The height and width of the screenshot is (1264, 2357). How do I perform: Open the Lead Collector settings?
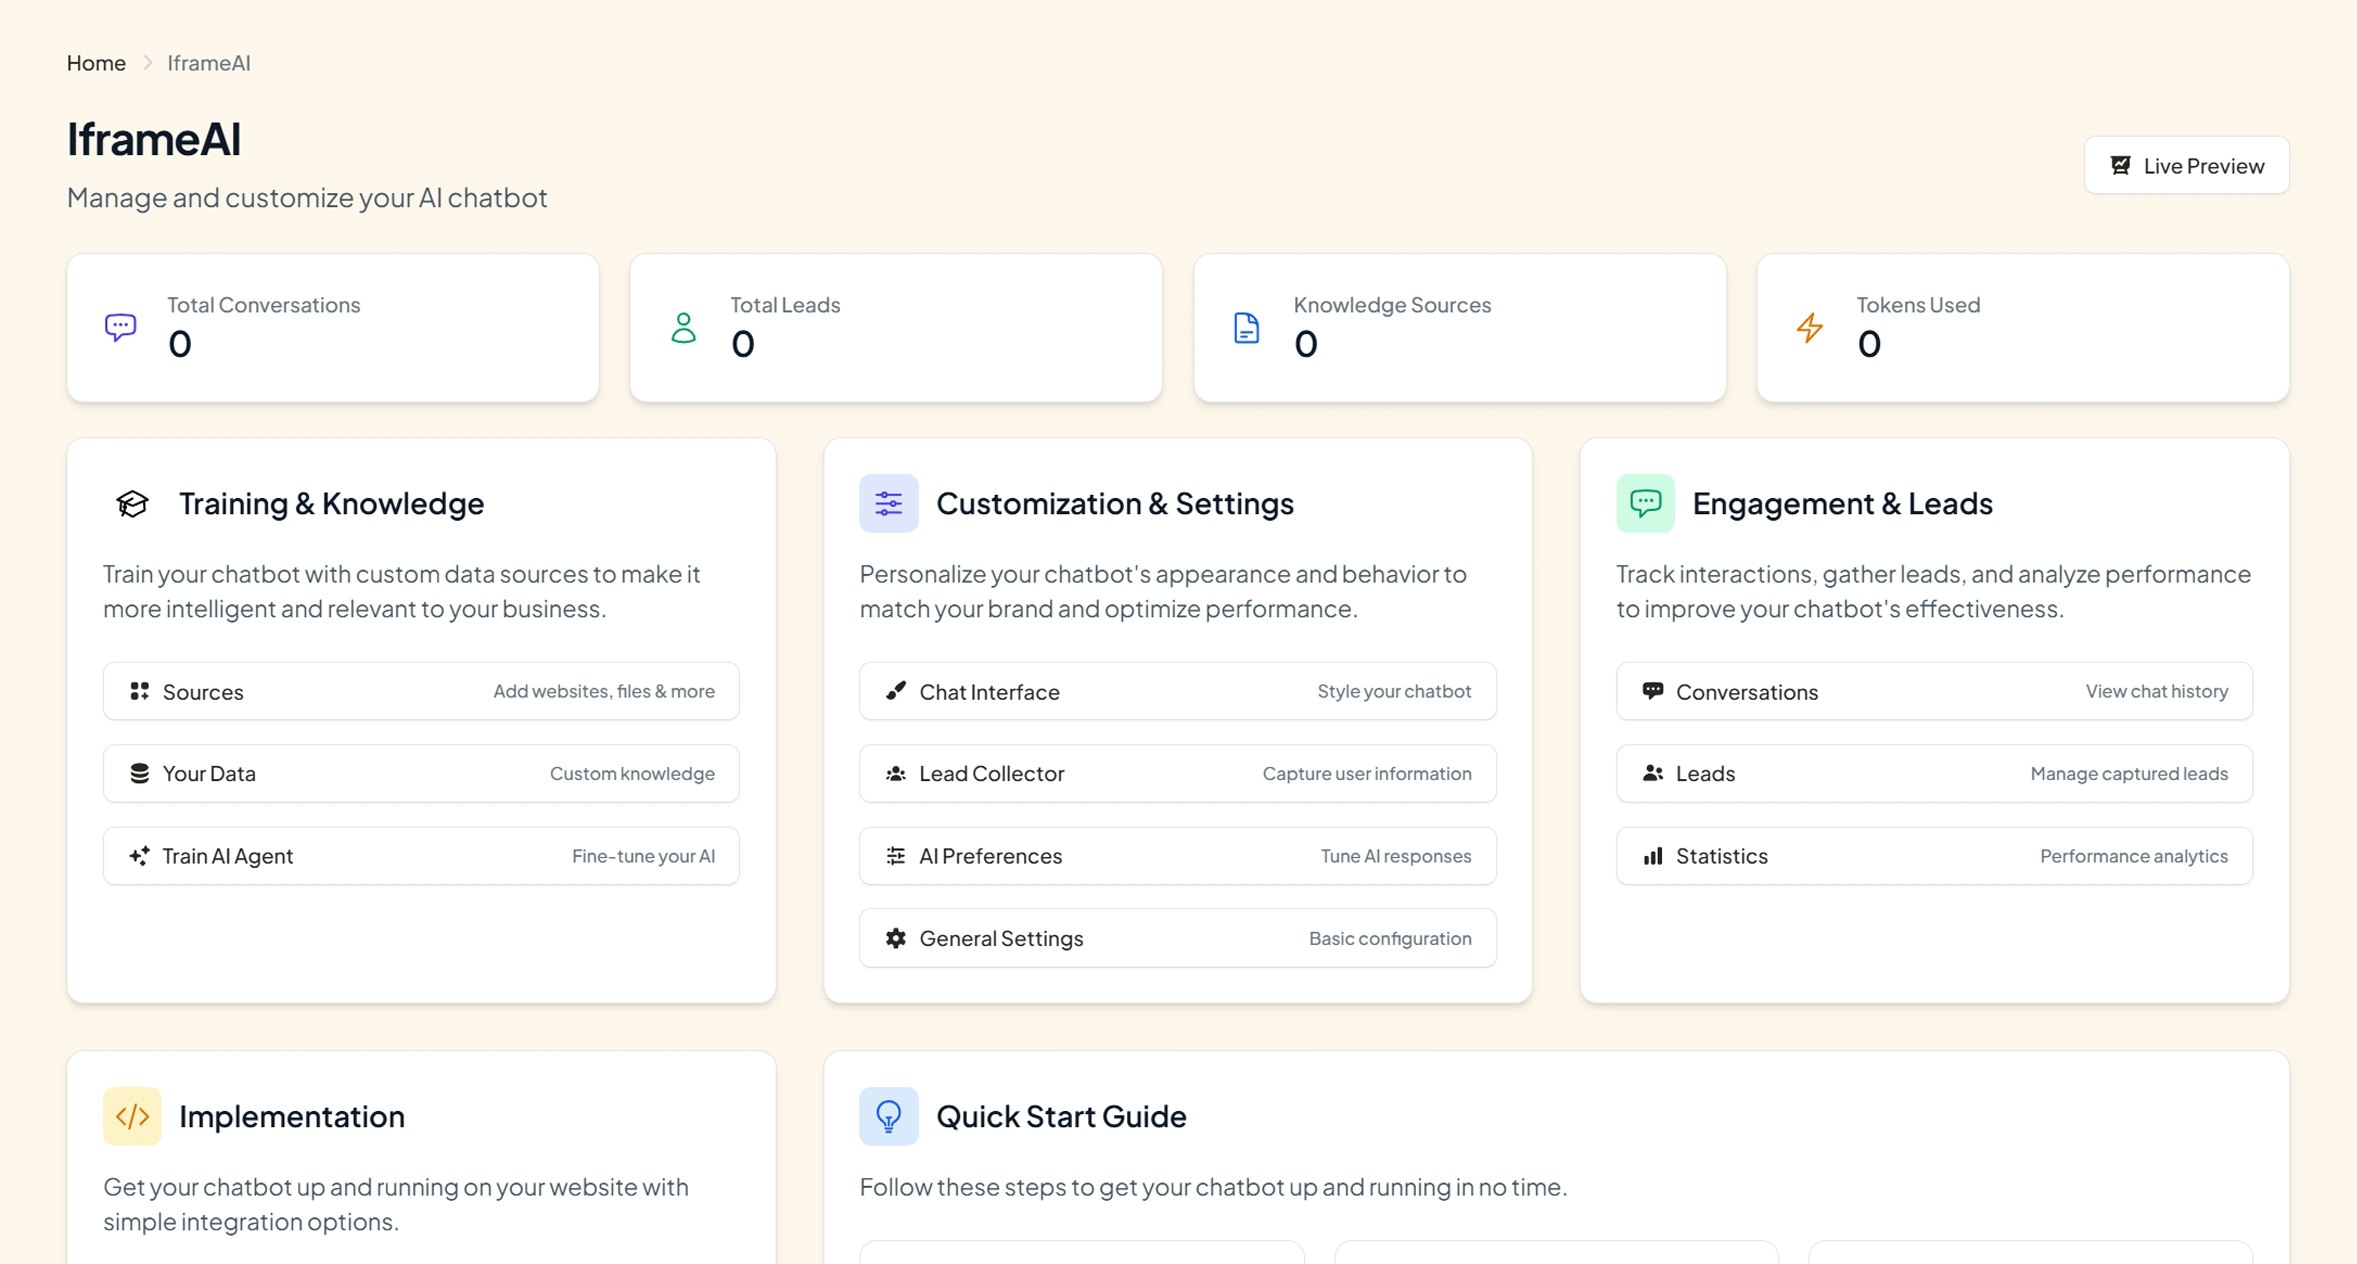click(1177, 773)
